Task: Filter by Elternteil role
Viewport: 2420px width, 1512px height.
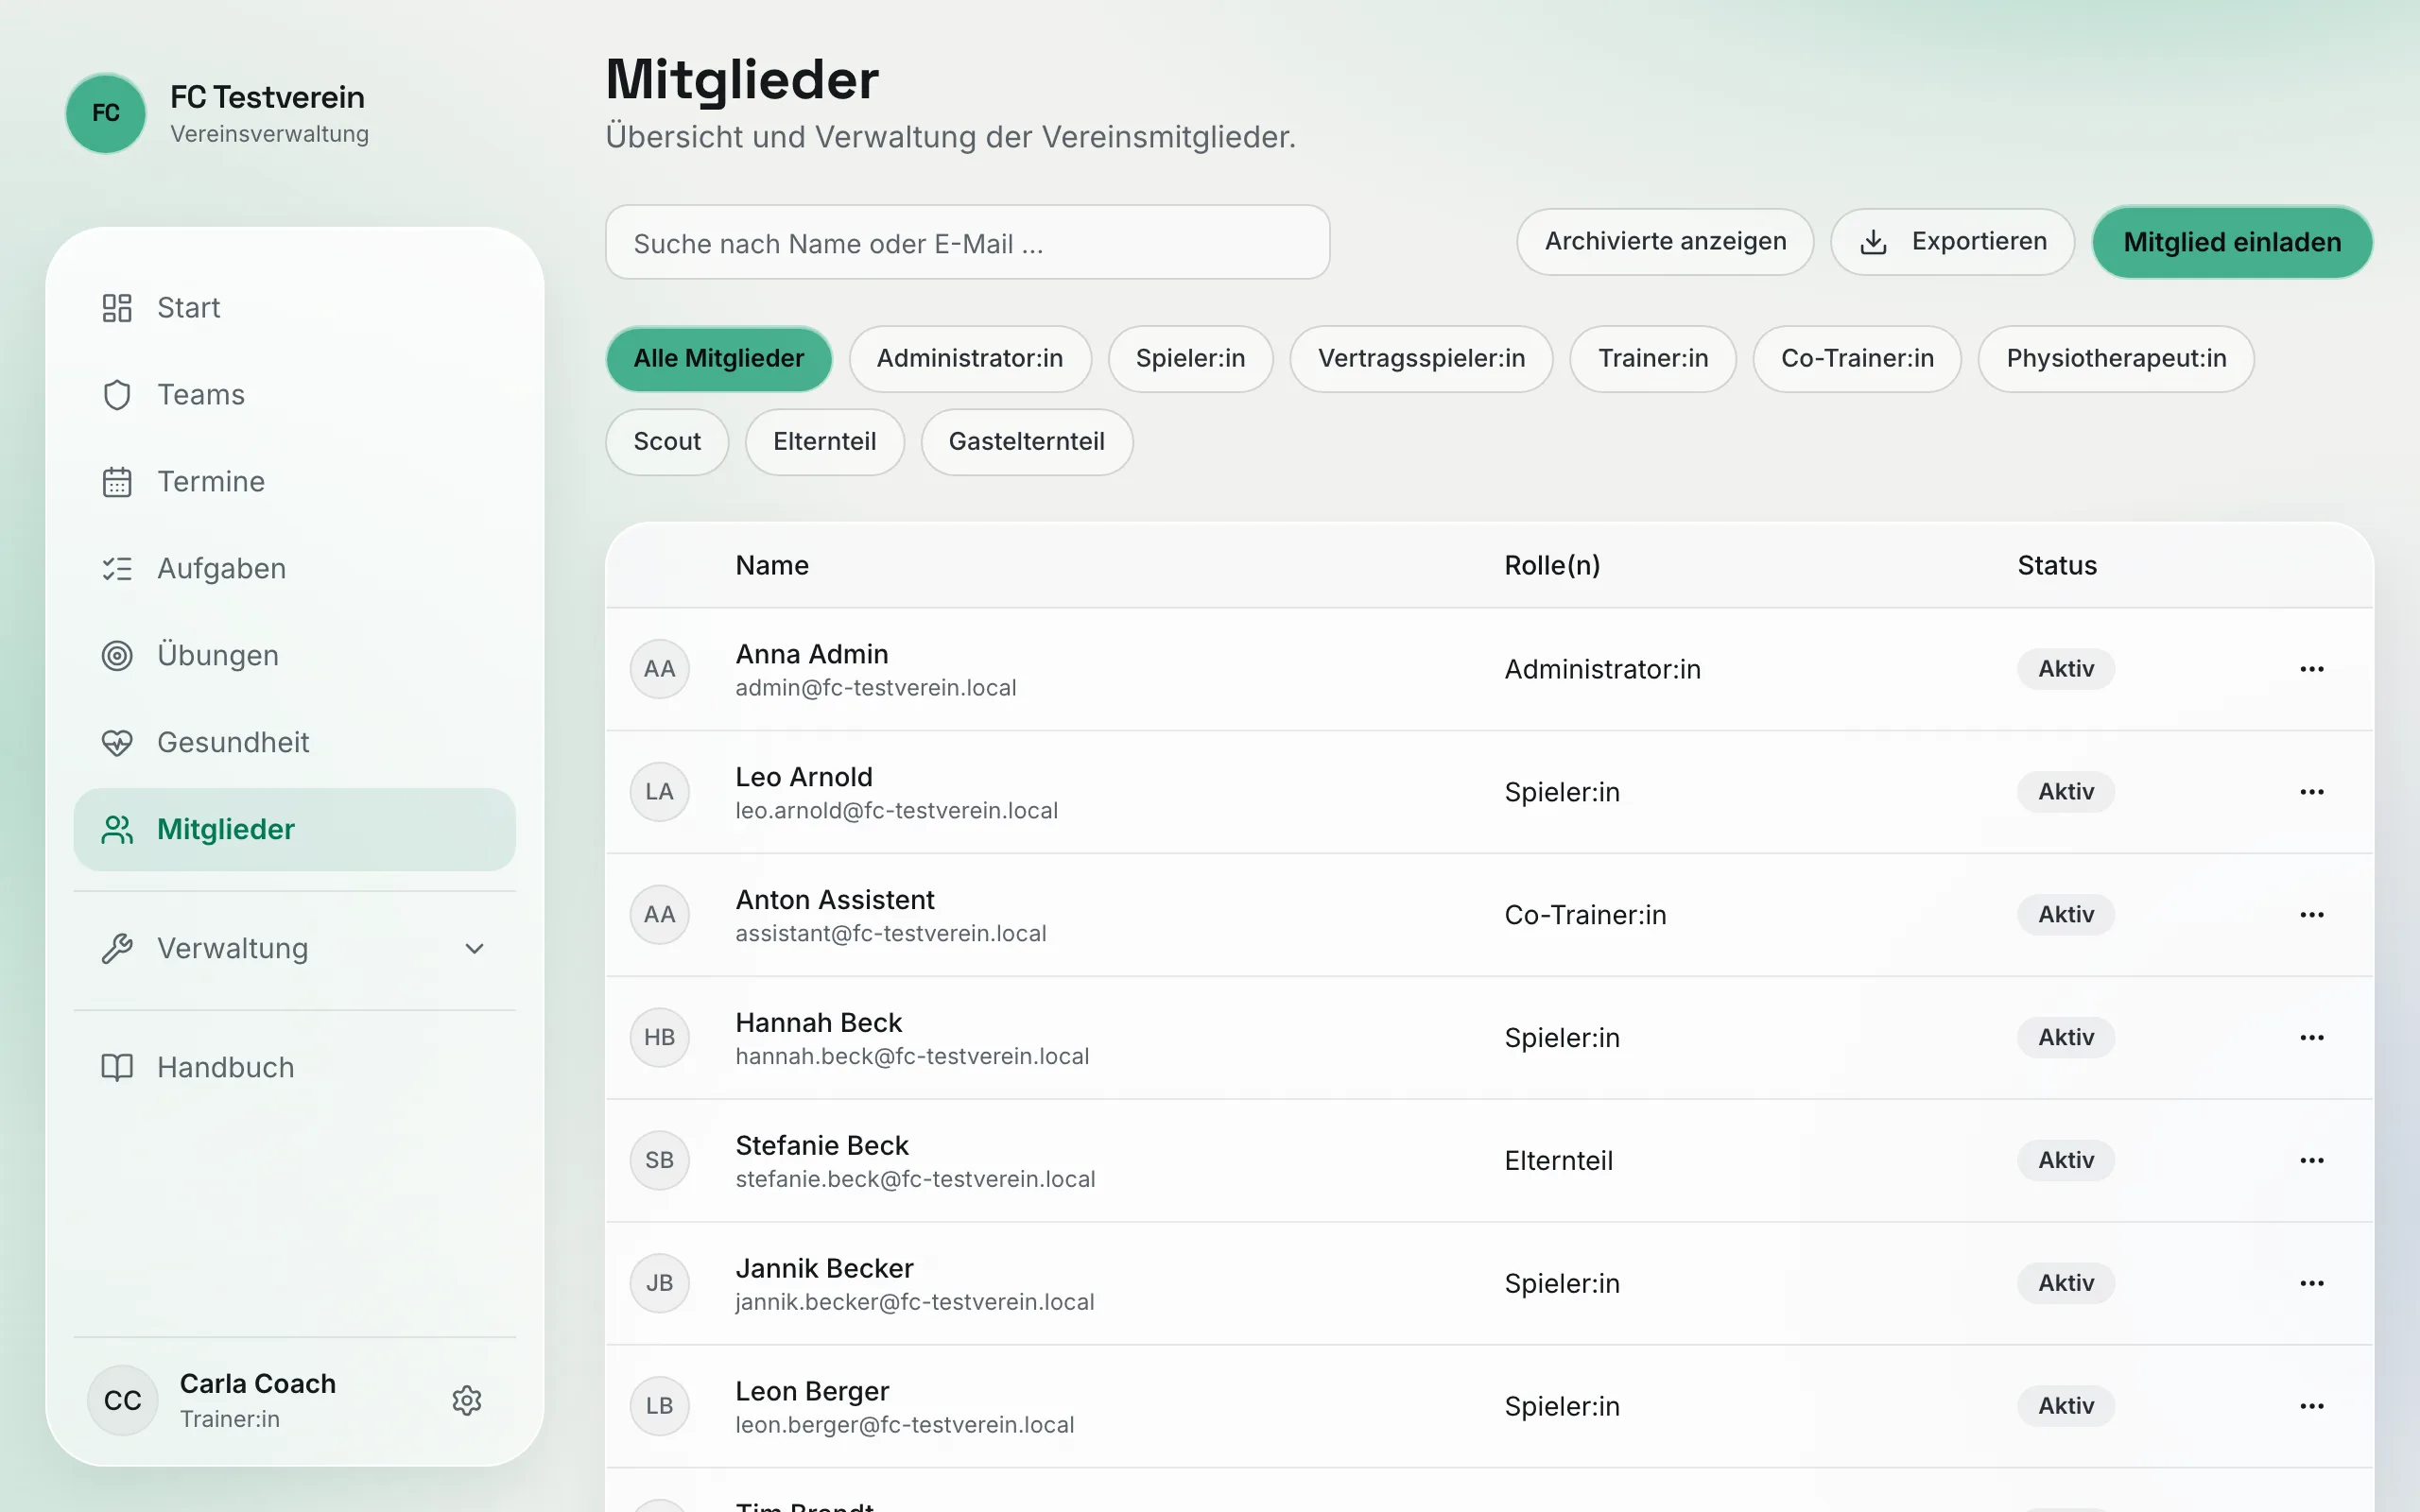Action: tap(824, 442)
